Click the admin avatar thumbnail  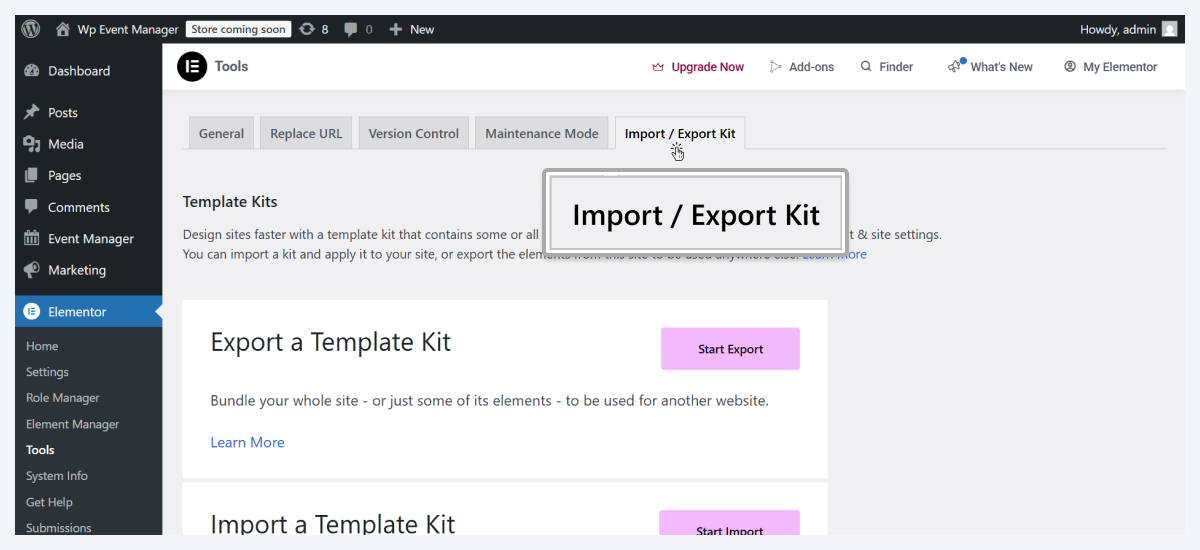pos(1169,29)
